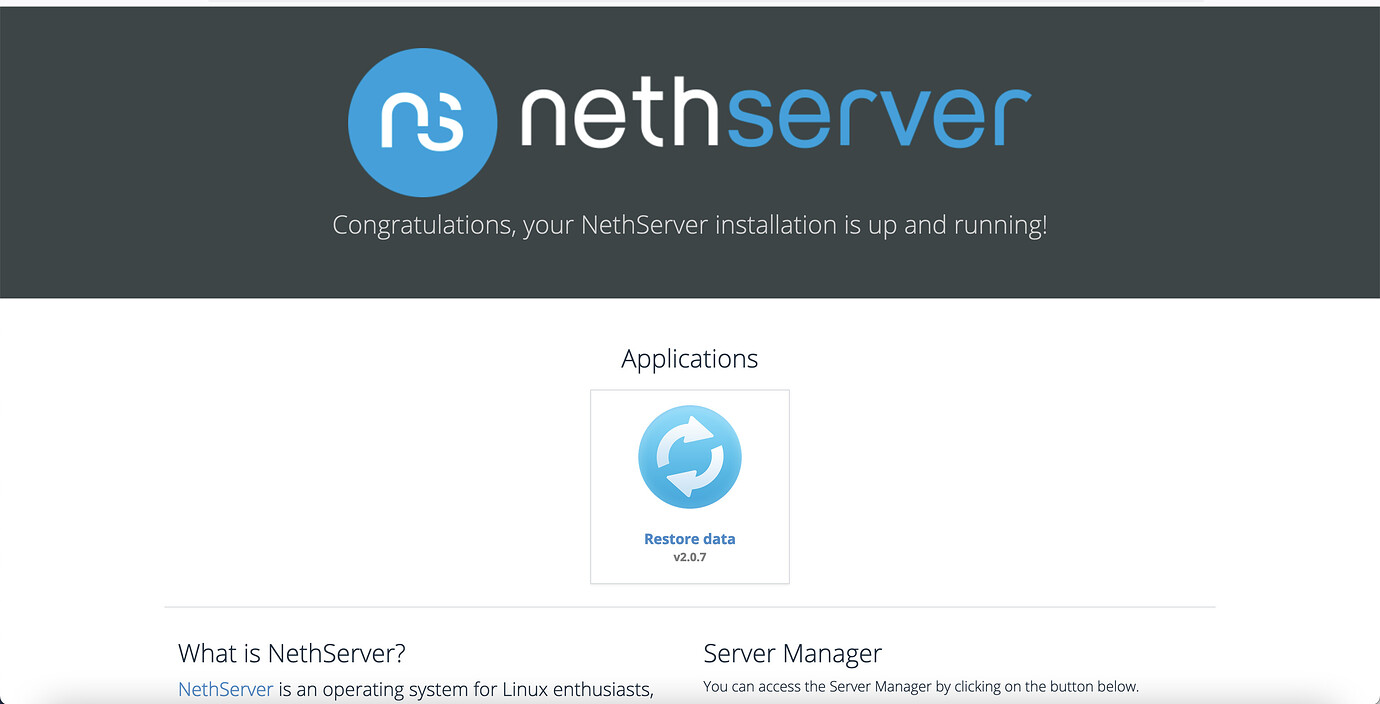Open the NethServer hyperlink in the description

[x=226, y=689]
